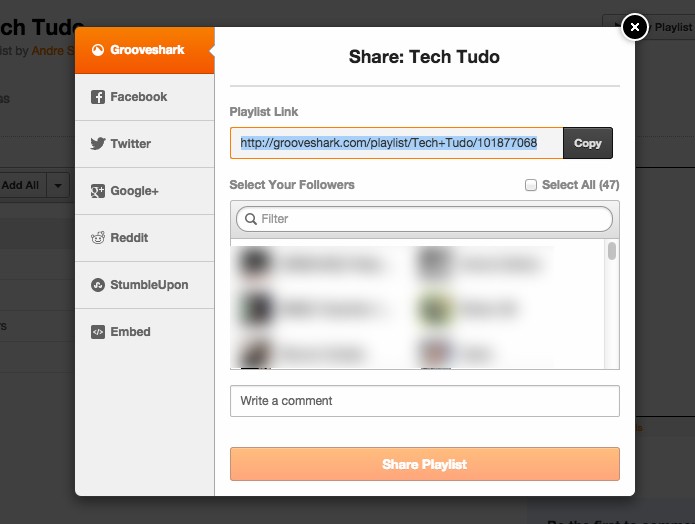Click the Twitter bird icon
The width and height of the screenshot is (695, 524).
click(98, 144)
